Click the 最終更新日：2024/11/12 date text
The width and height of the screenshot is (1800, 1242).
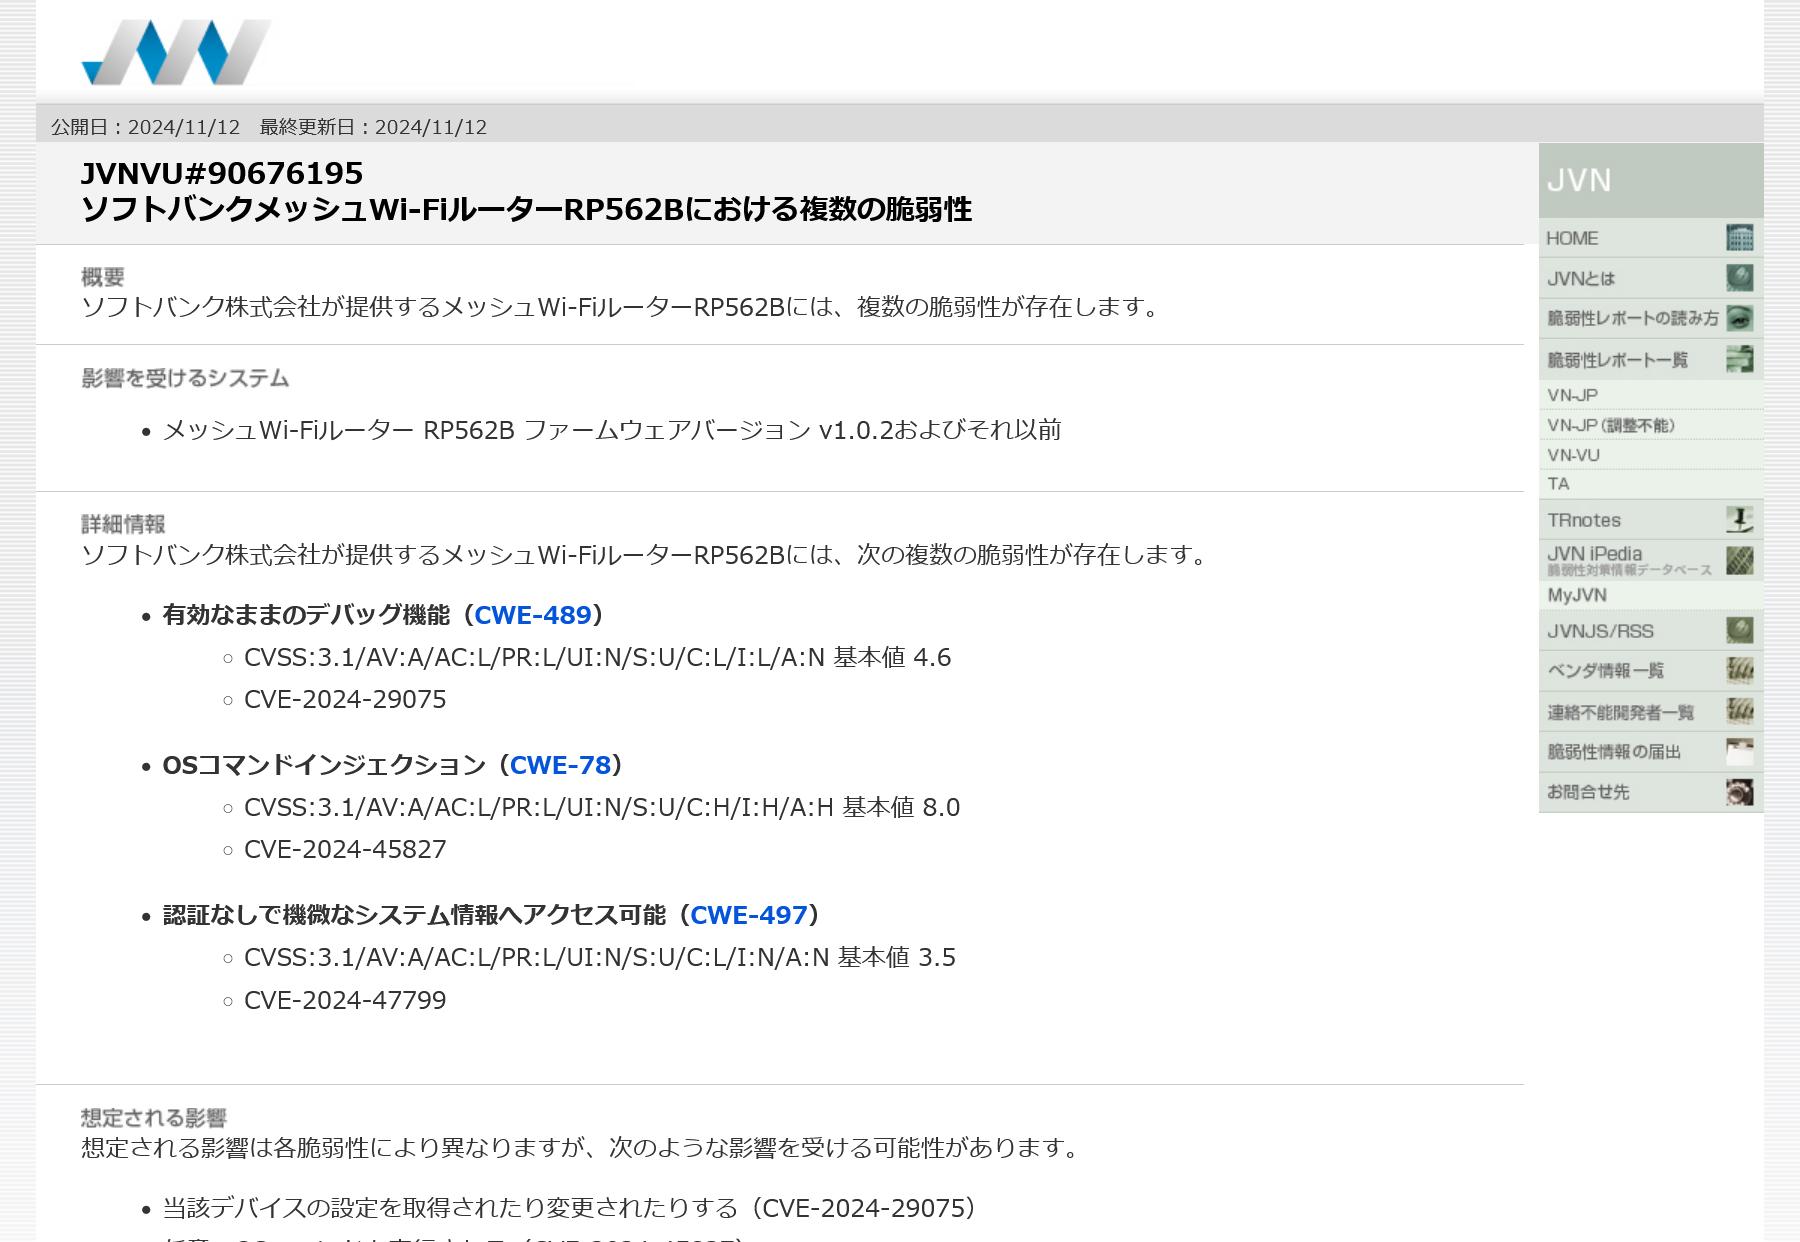tap(373, 127)
